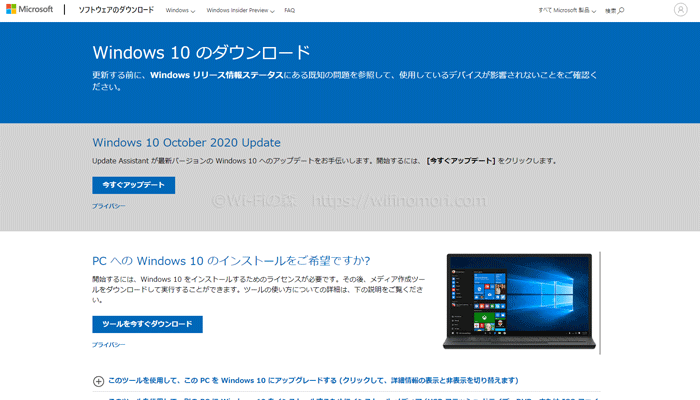
Task: Expand the Windows Insider Preview menu
Action: pyautogui.click(x=240, y=10)
